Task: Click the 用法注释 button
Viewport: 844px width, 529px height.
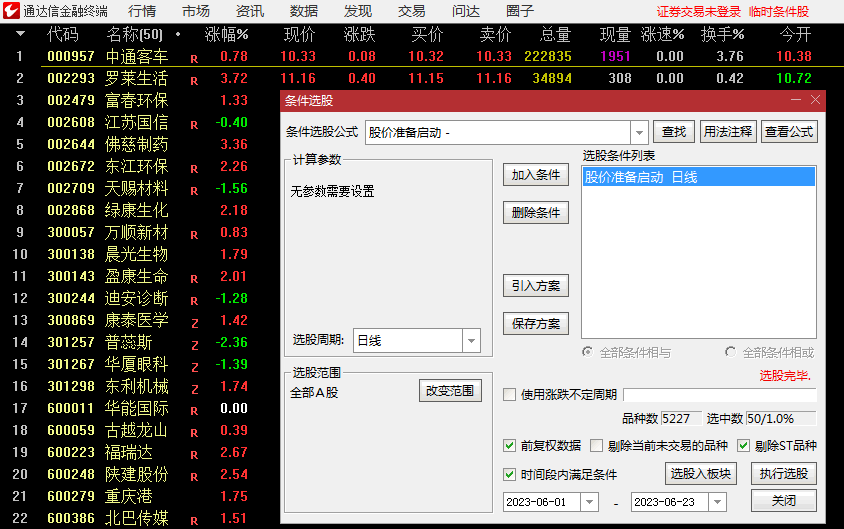Action: 728,132
